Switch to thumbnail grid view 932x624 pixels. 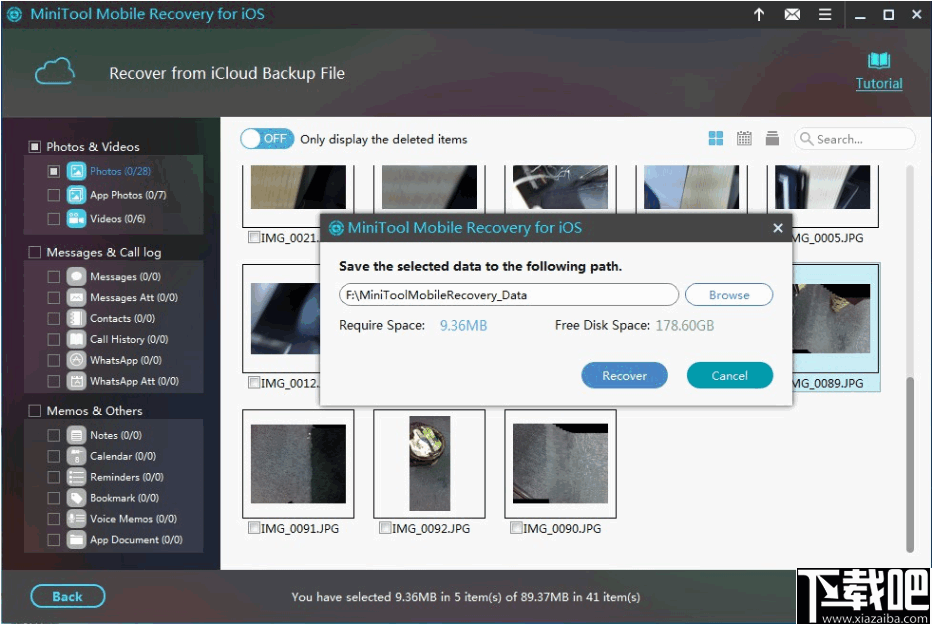click(716, 138)
